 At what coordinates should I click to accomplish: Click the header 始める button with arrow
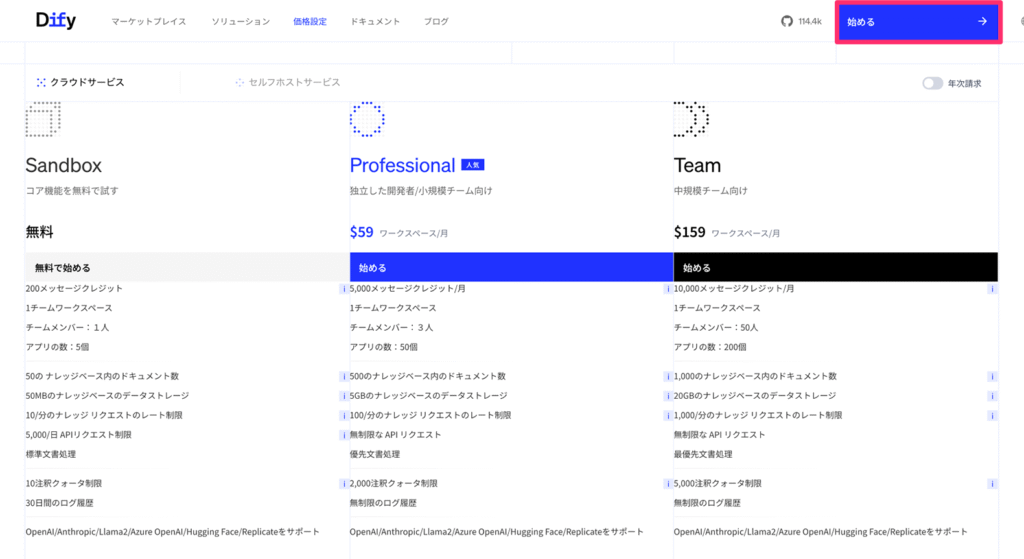[918, 22]
